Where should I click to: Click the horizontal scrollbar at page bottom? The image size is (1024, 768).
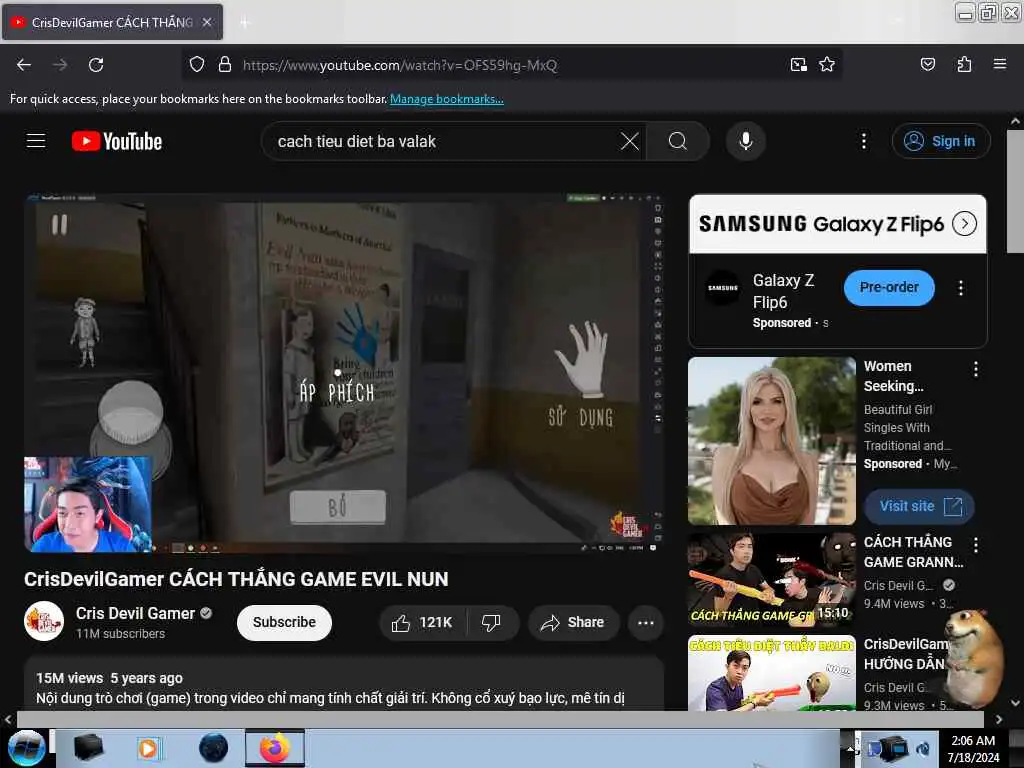(500, 719)
